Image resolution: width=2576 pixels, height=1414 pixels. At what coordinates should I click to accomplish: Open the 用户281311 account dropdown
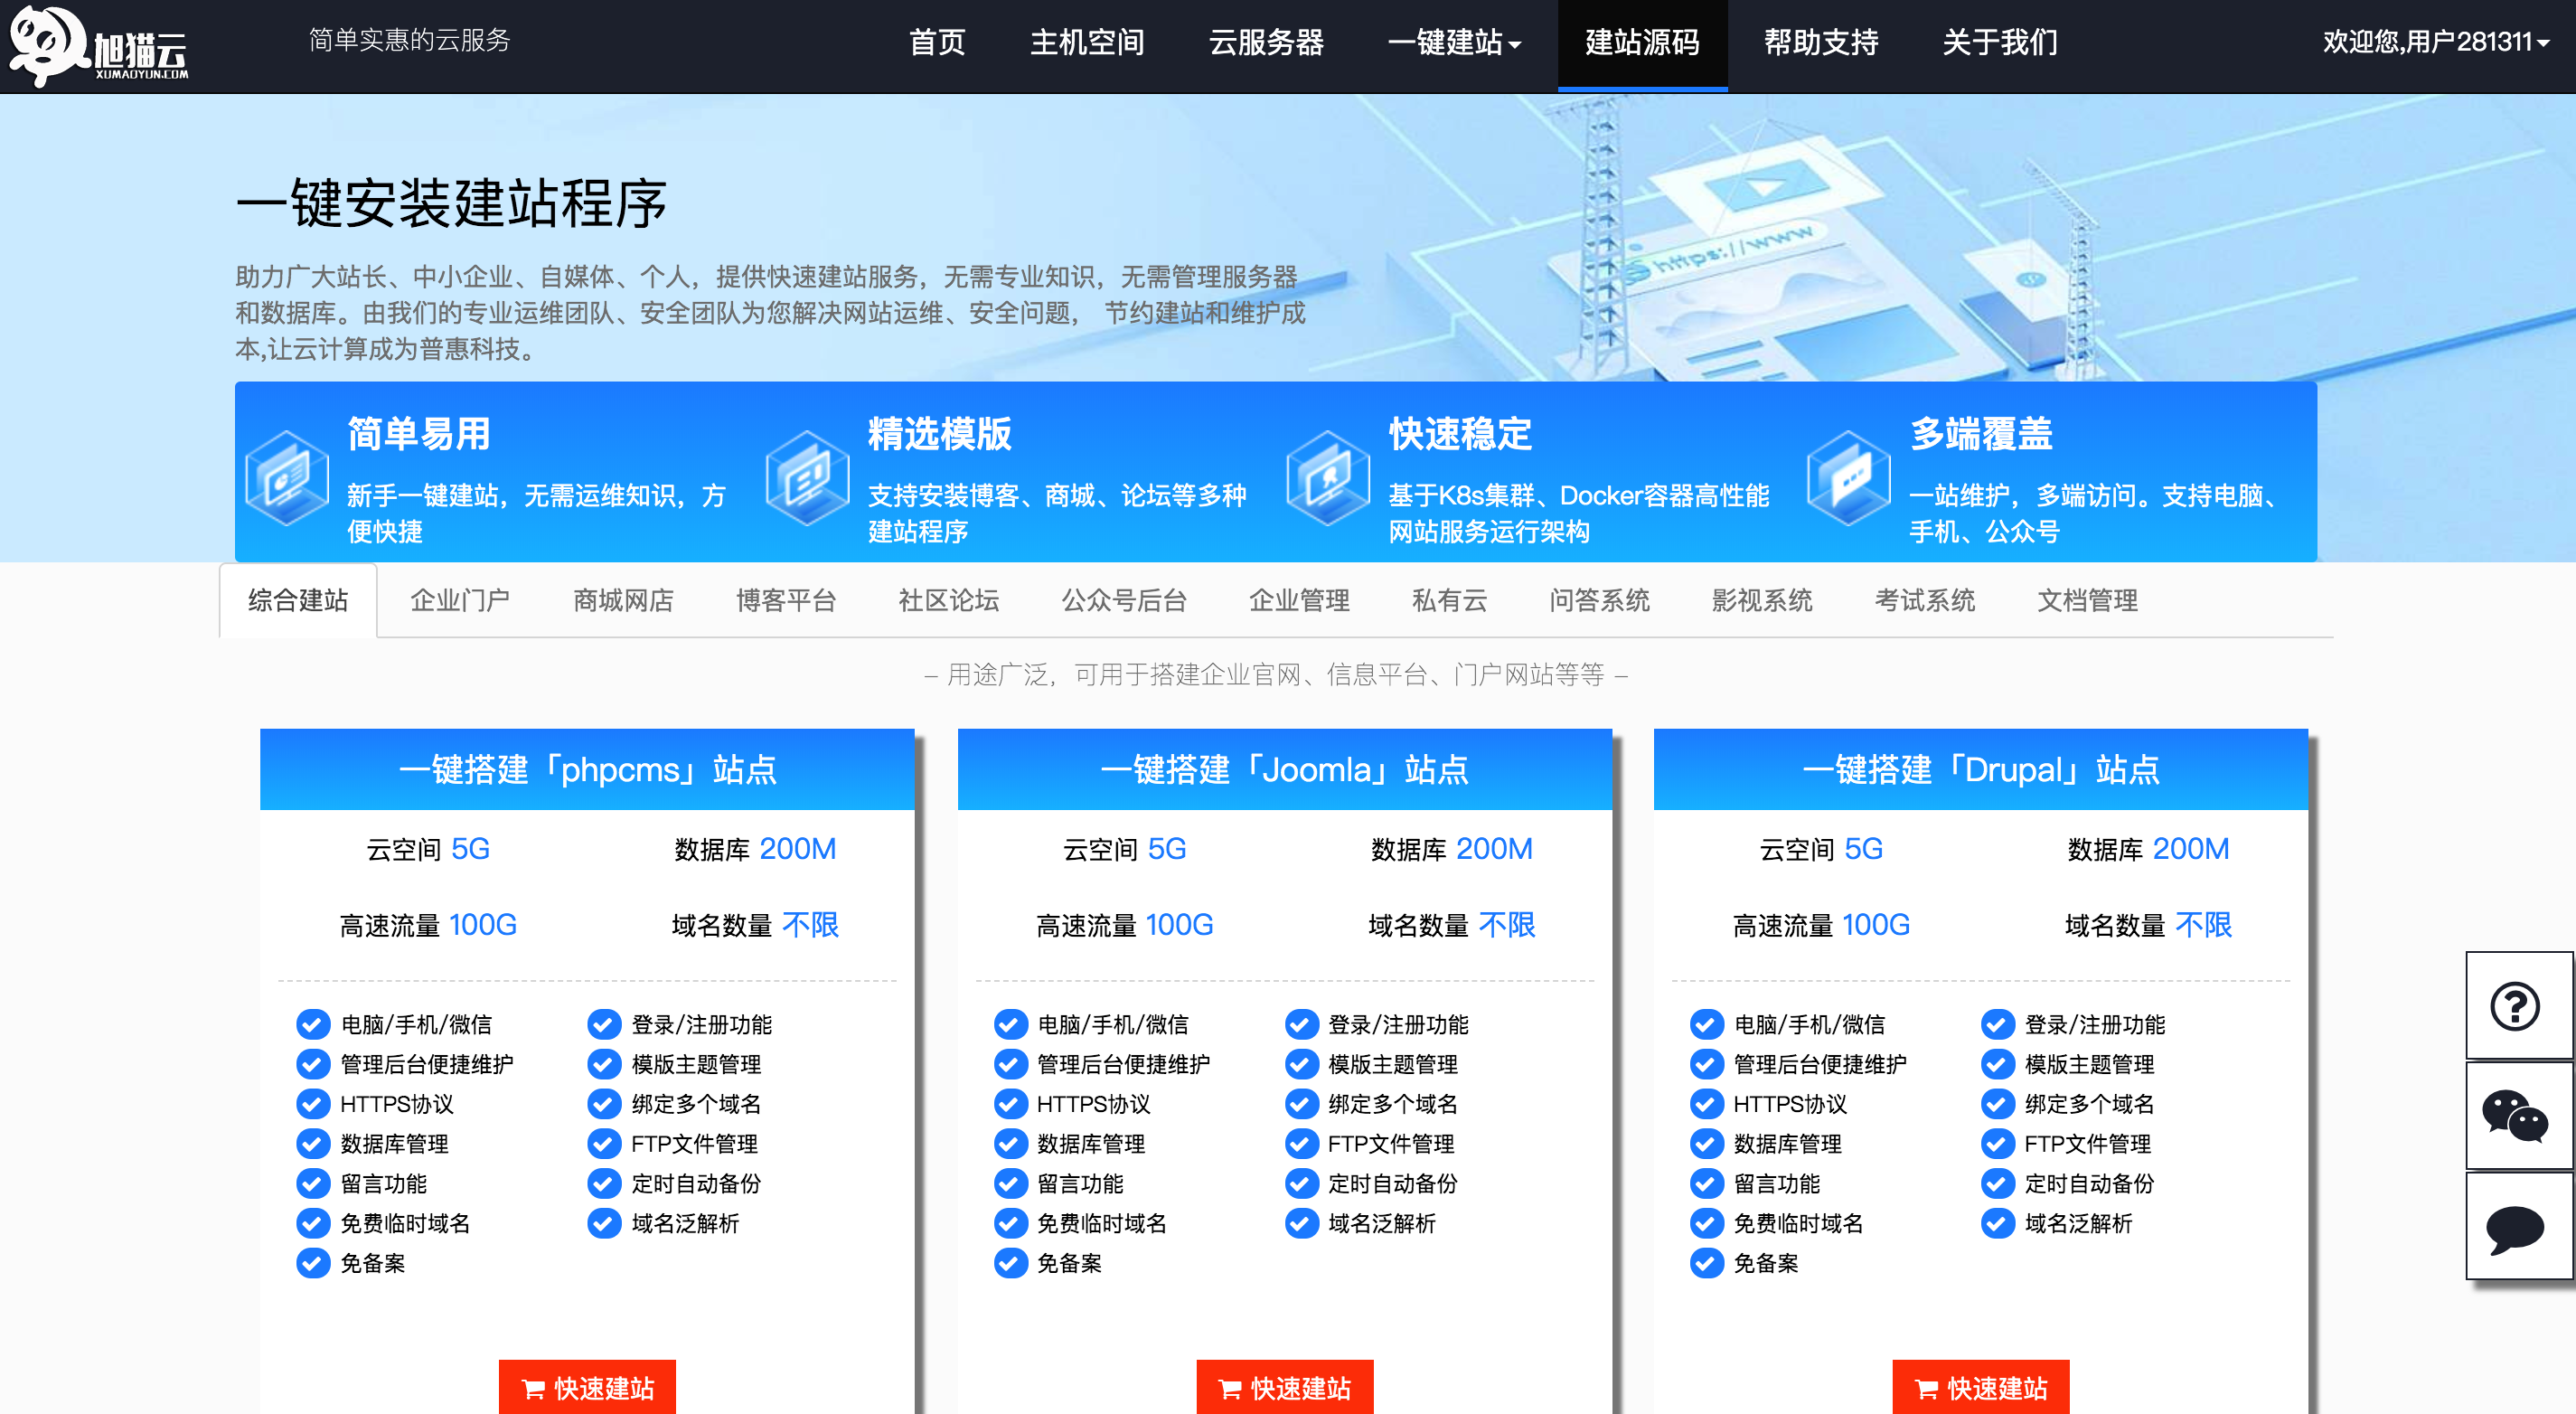pyautogui.click(x=2434, y=42)
